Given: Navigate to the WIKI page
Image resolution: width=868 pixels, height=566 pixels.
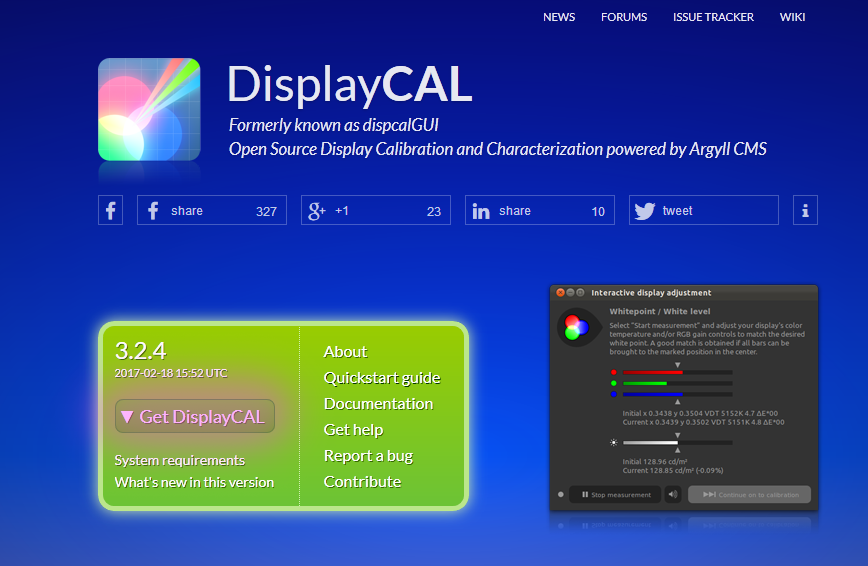Looking at the screenshot, I should click(x=792, y=17).
